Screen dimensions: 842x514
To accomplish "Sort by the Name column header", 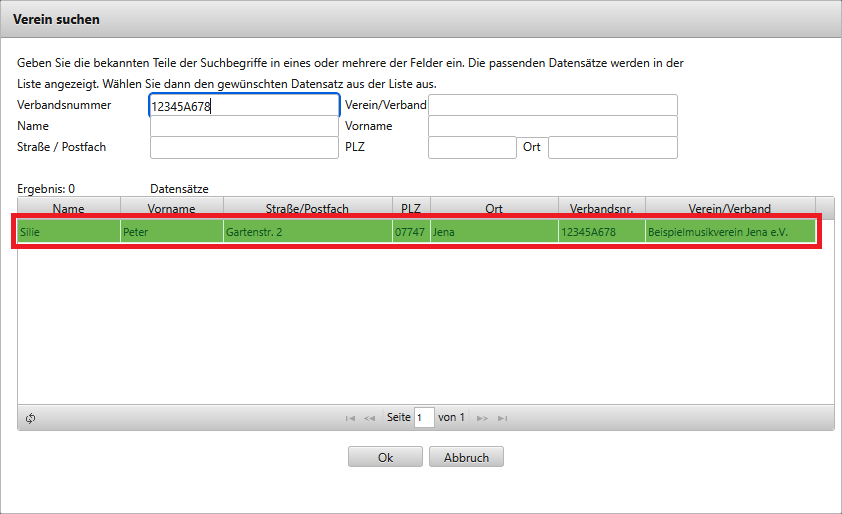I will click(69, 208).
